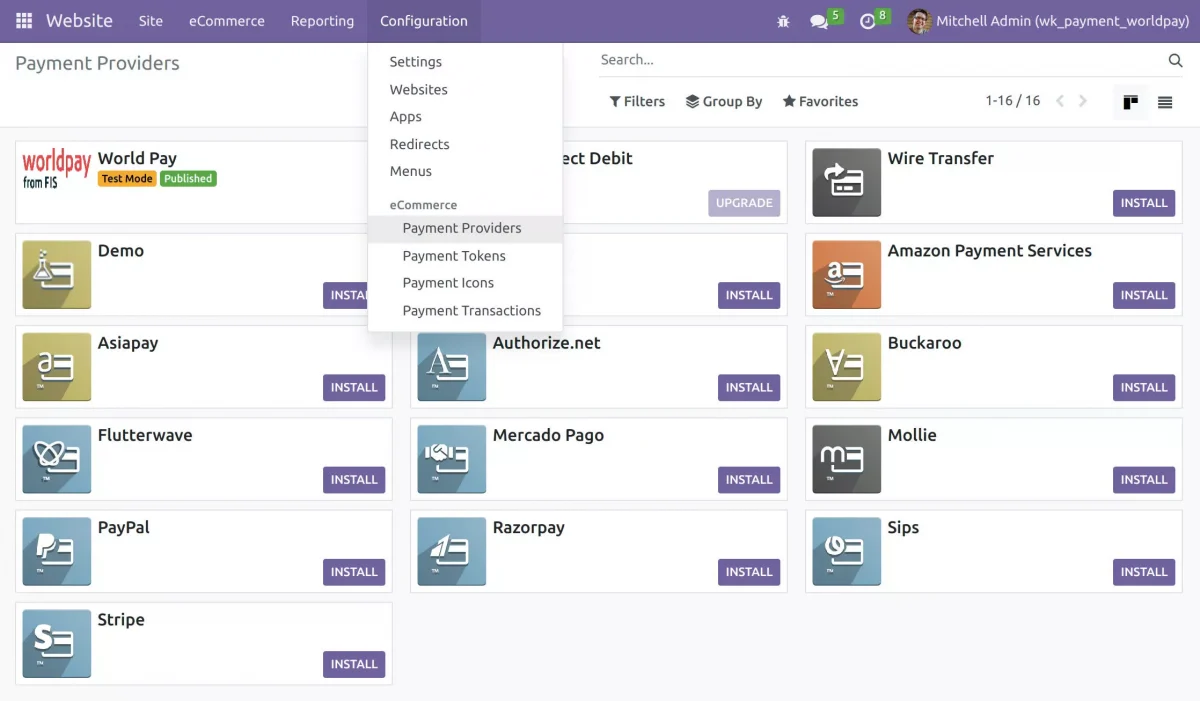This screenshot has height=701, width=1200.
Task: Install Buckaroo provider
Action: [1144, 387]
